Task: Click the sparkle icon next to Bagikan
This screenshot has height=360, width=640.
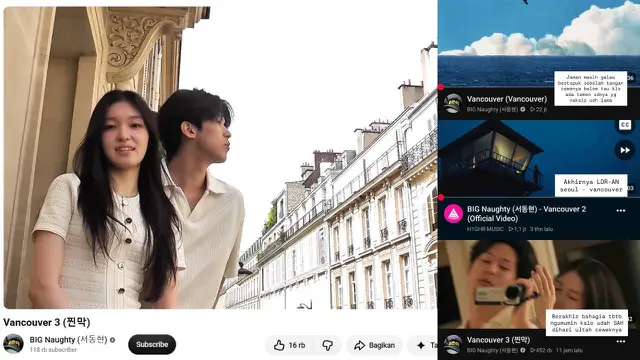Action: point(421,345)
